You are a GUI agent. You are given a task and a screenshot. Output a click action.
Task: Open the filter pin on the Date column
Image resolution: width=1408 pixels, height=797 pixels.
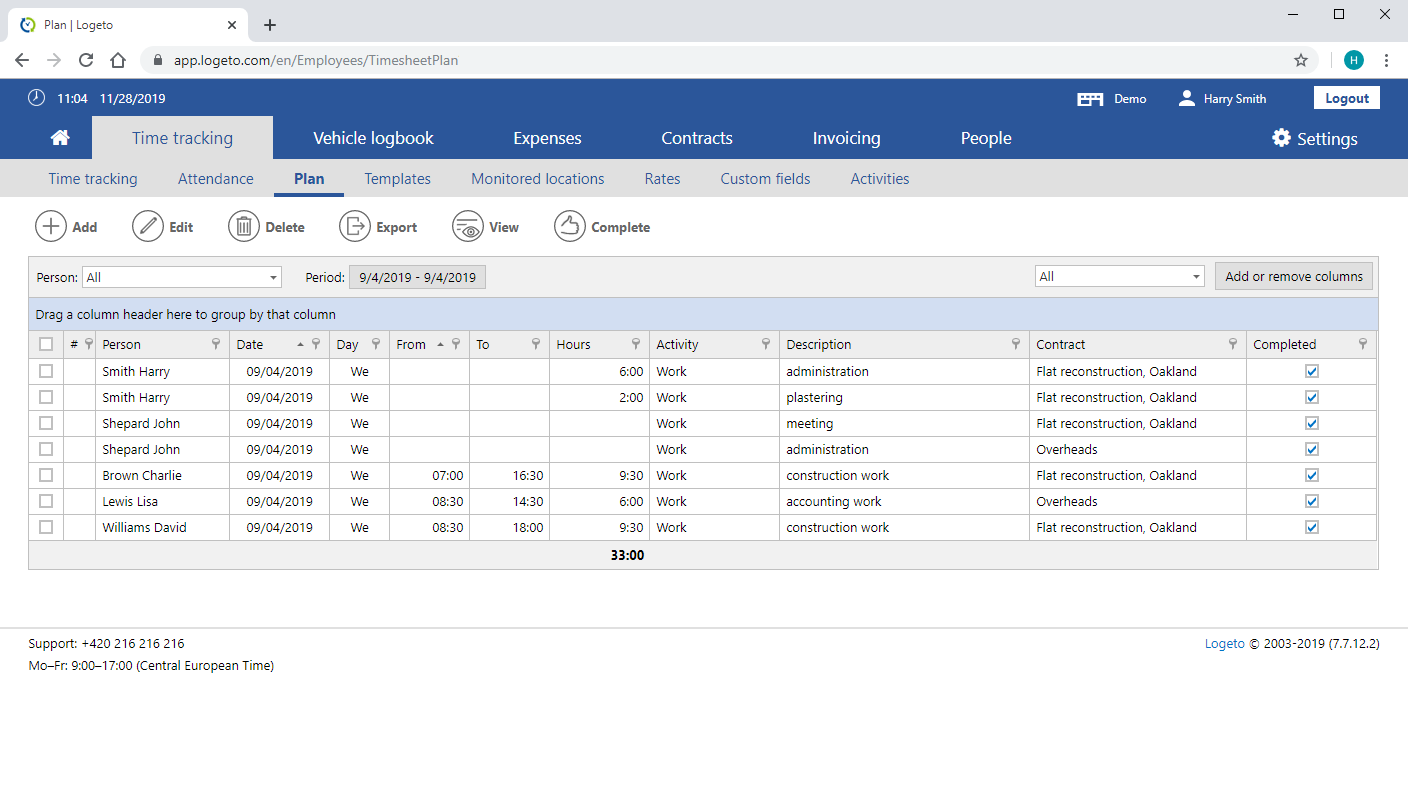[316, 344]
